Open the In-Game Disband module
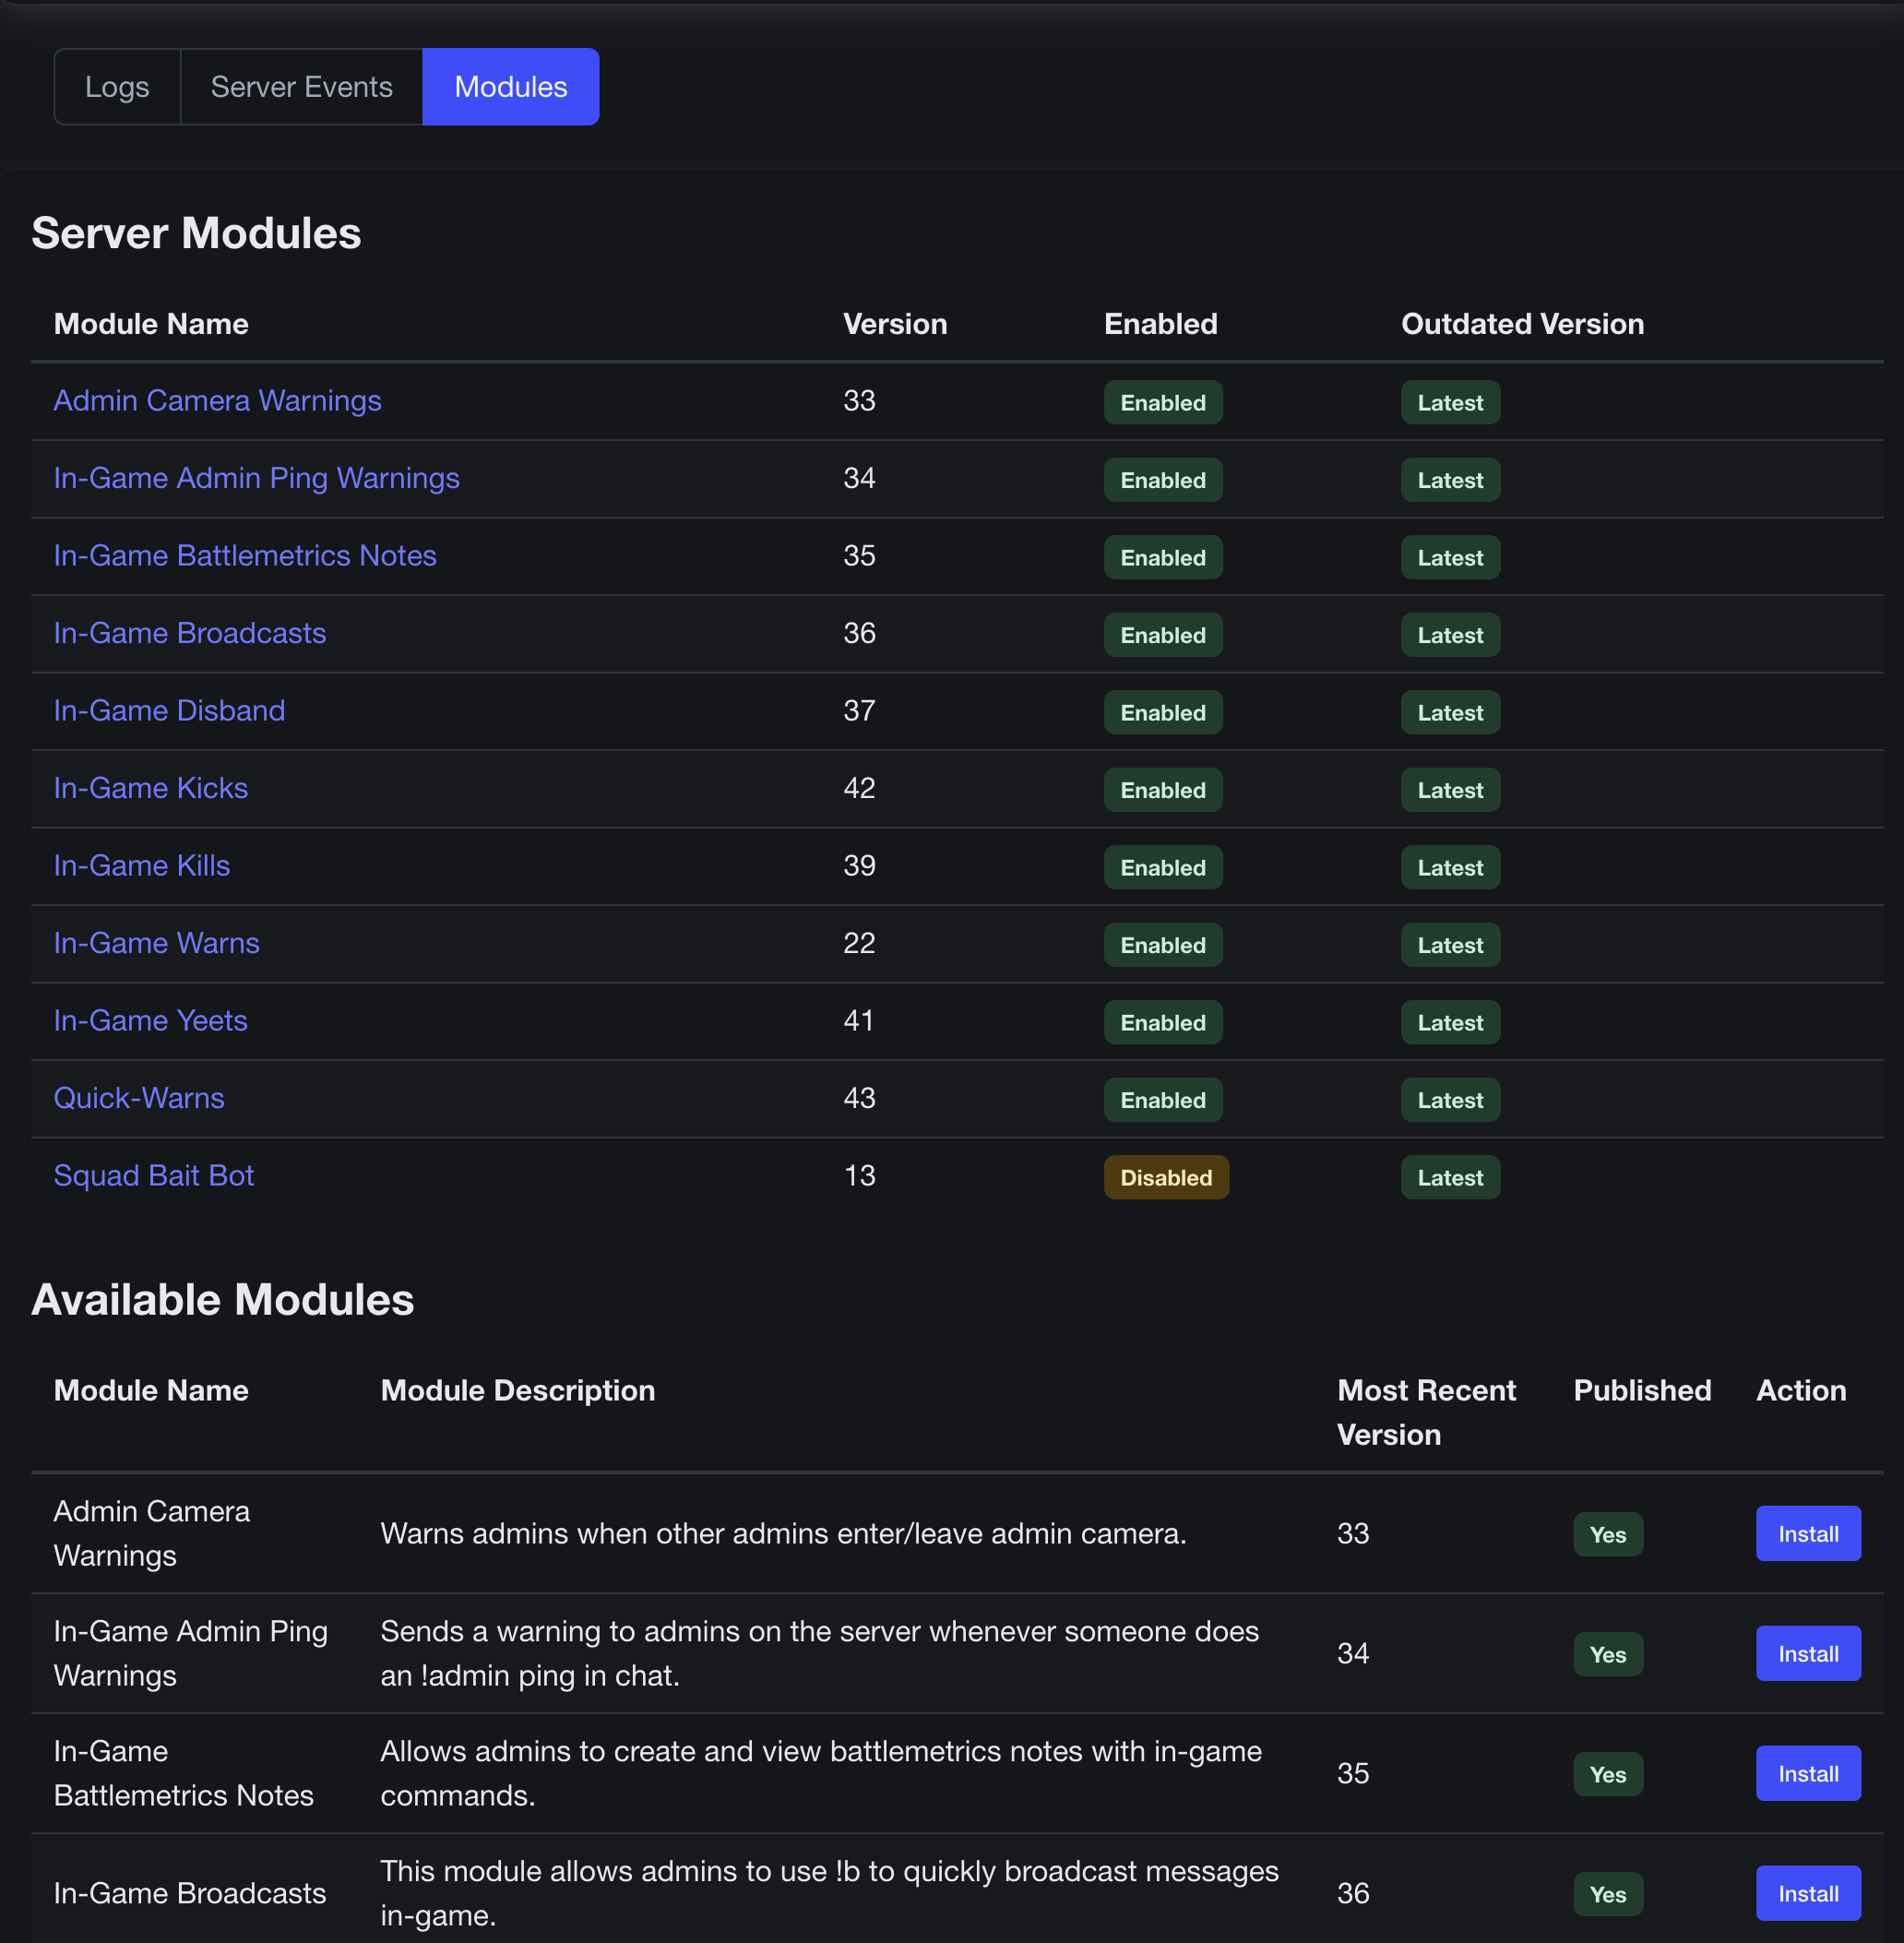The image size is (1904, 1943). [169, 711]
